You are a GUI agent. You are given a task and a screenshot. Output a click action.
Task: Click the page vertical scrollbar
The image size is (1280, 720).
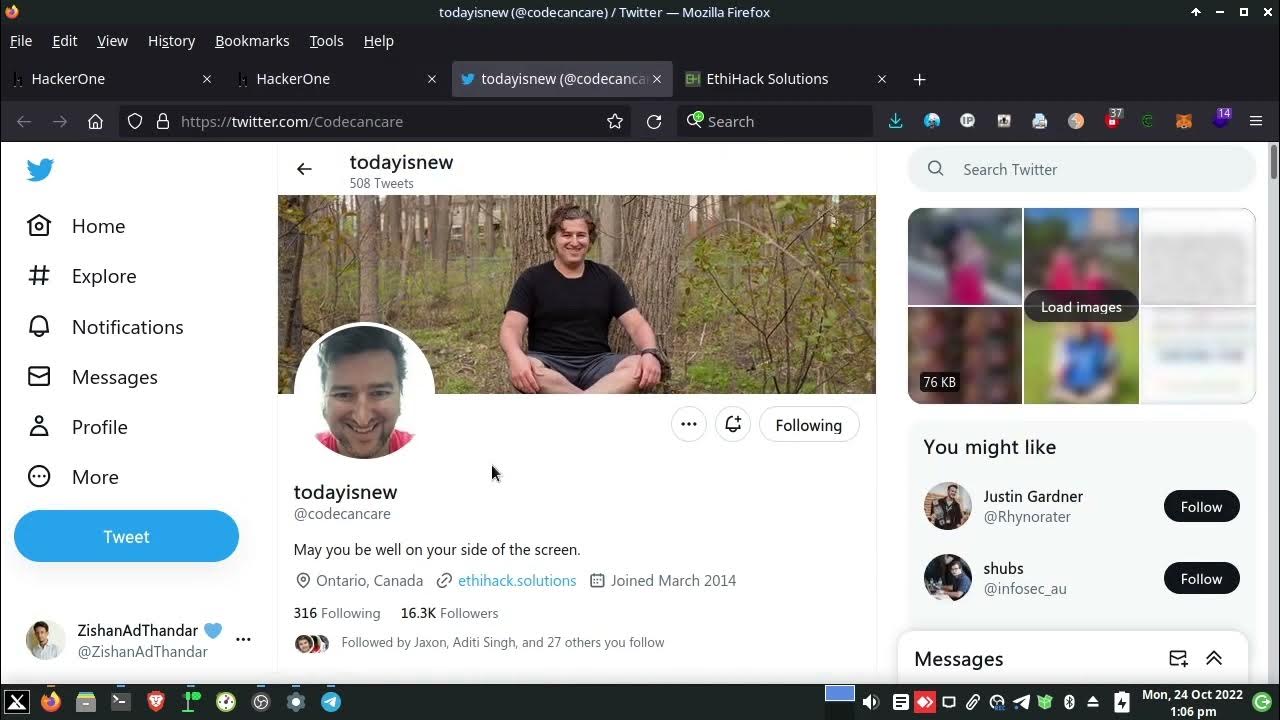tap(1273, 162)
